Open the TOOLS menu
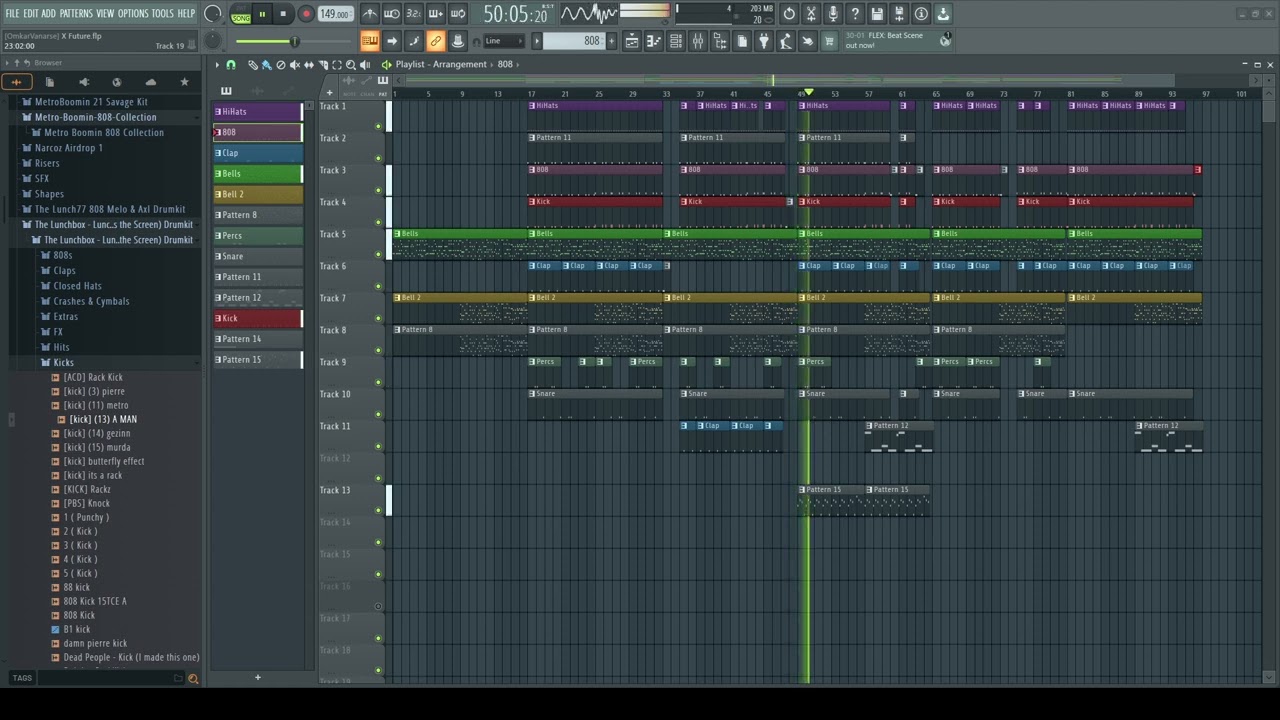This screenshot has height=720, width=1280. pos(163,14)
